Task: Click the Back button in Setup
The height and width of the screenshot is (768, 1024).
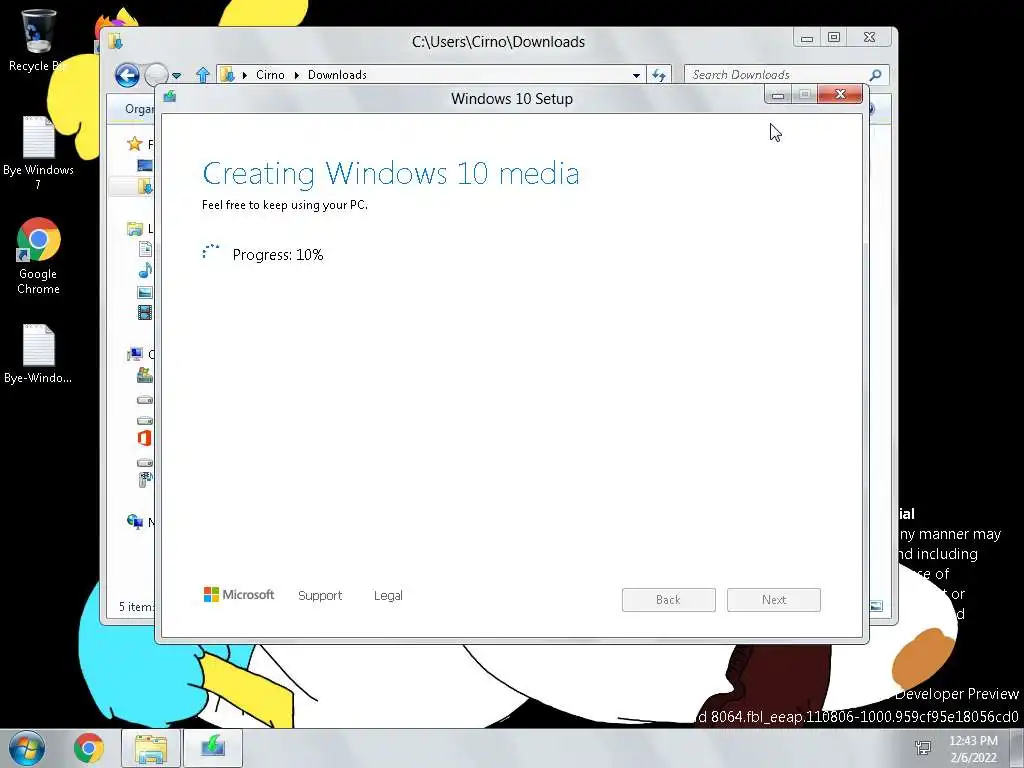Action: point(669,600)
